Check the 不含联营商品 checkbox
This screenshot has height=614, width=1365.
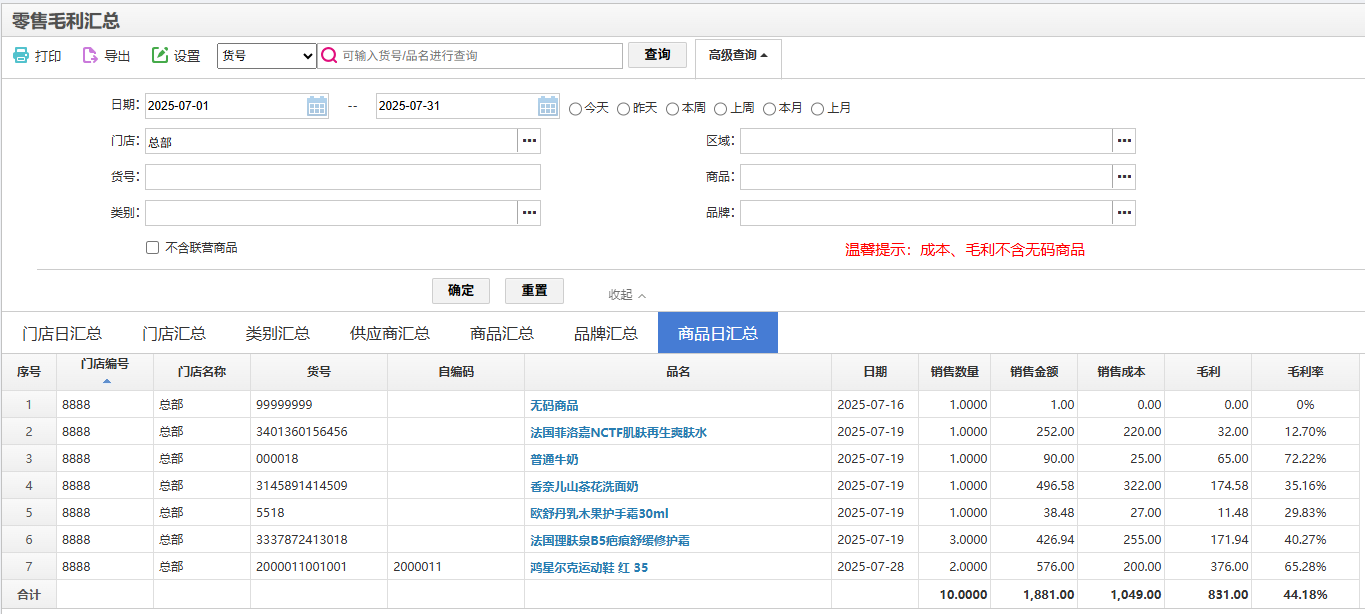(152, 248)
